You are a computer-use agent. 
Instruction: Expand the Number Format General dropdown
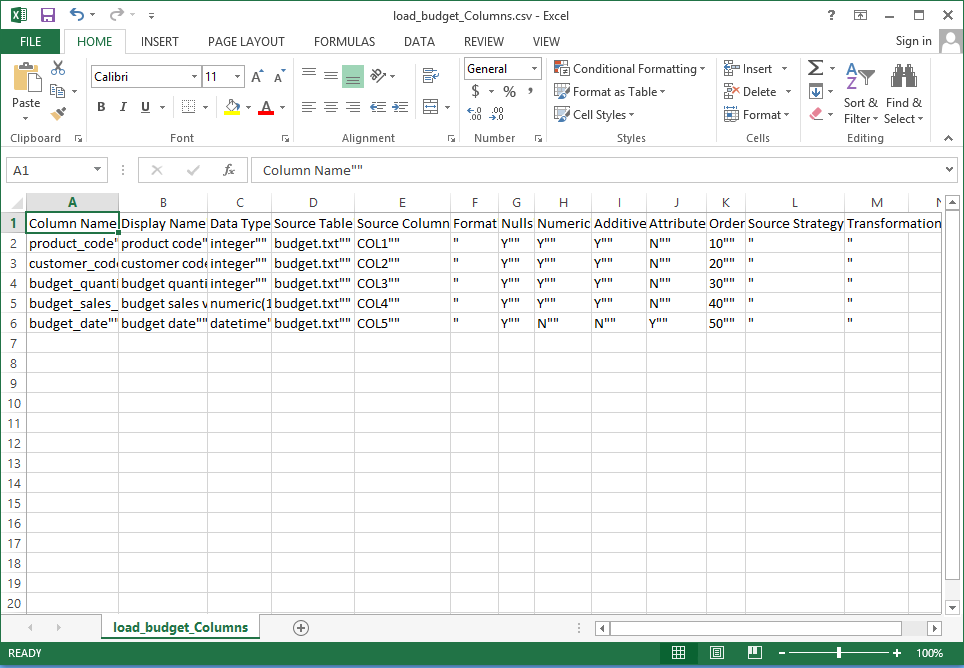pos(534,69)
